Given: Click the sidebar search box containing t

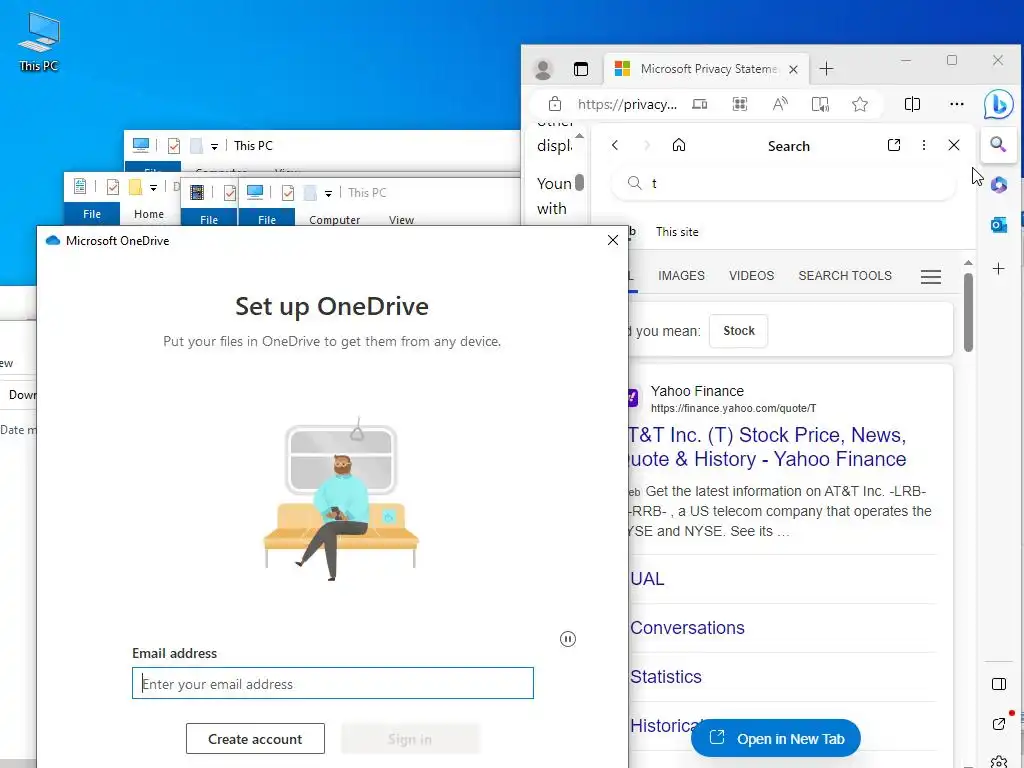Looking at the screenshot, I should 783,184.
